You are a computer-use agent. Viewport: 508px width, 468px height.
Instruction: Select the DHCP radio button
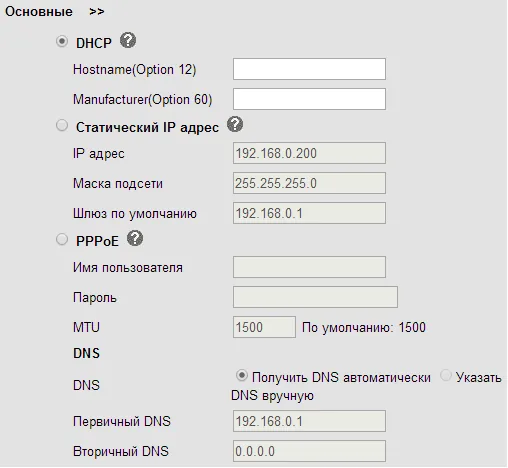tap(62, 42)
